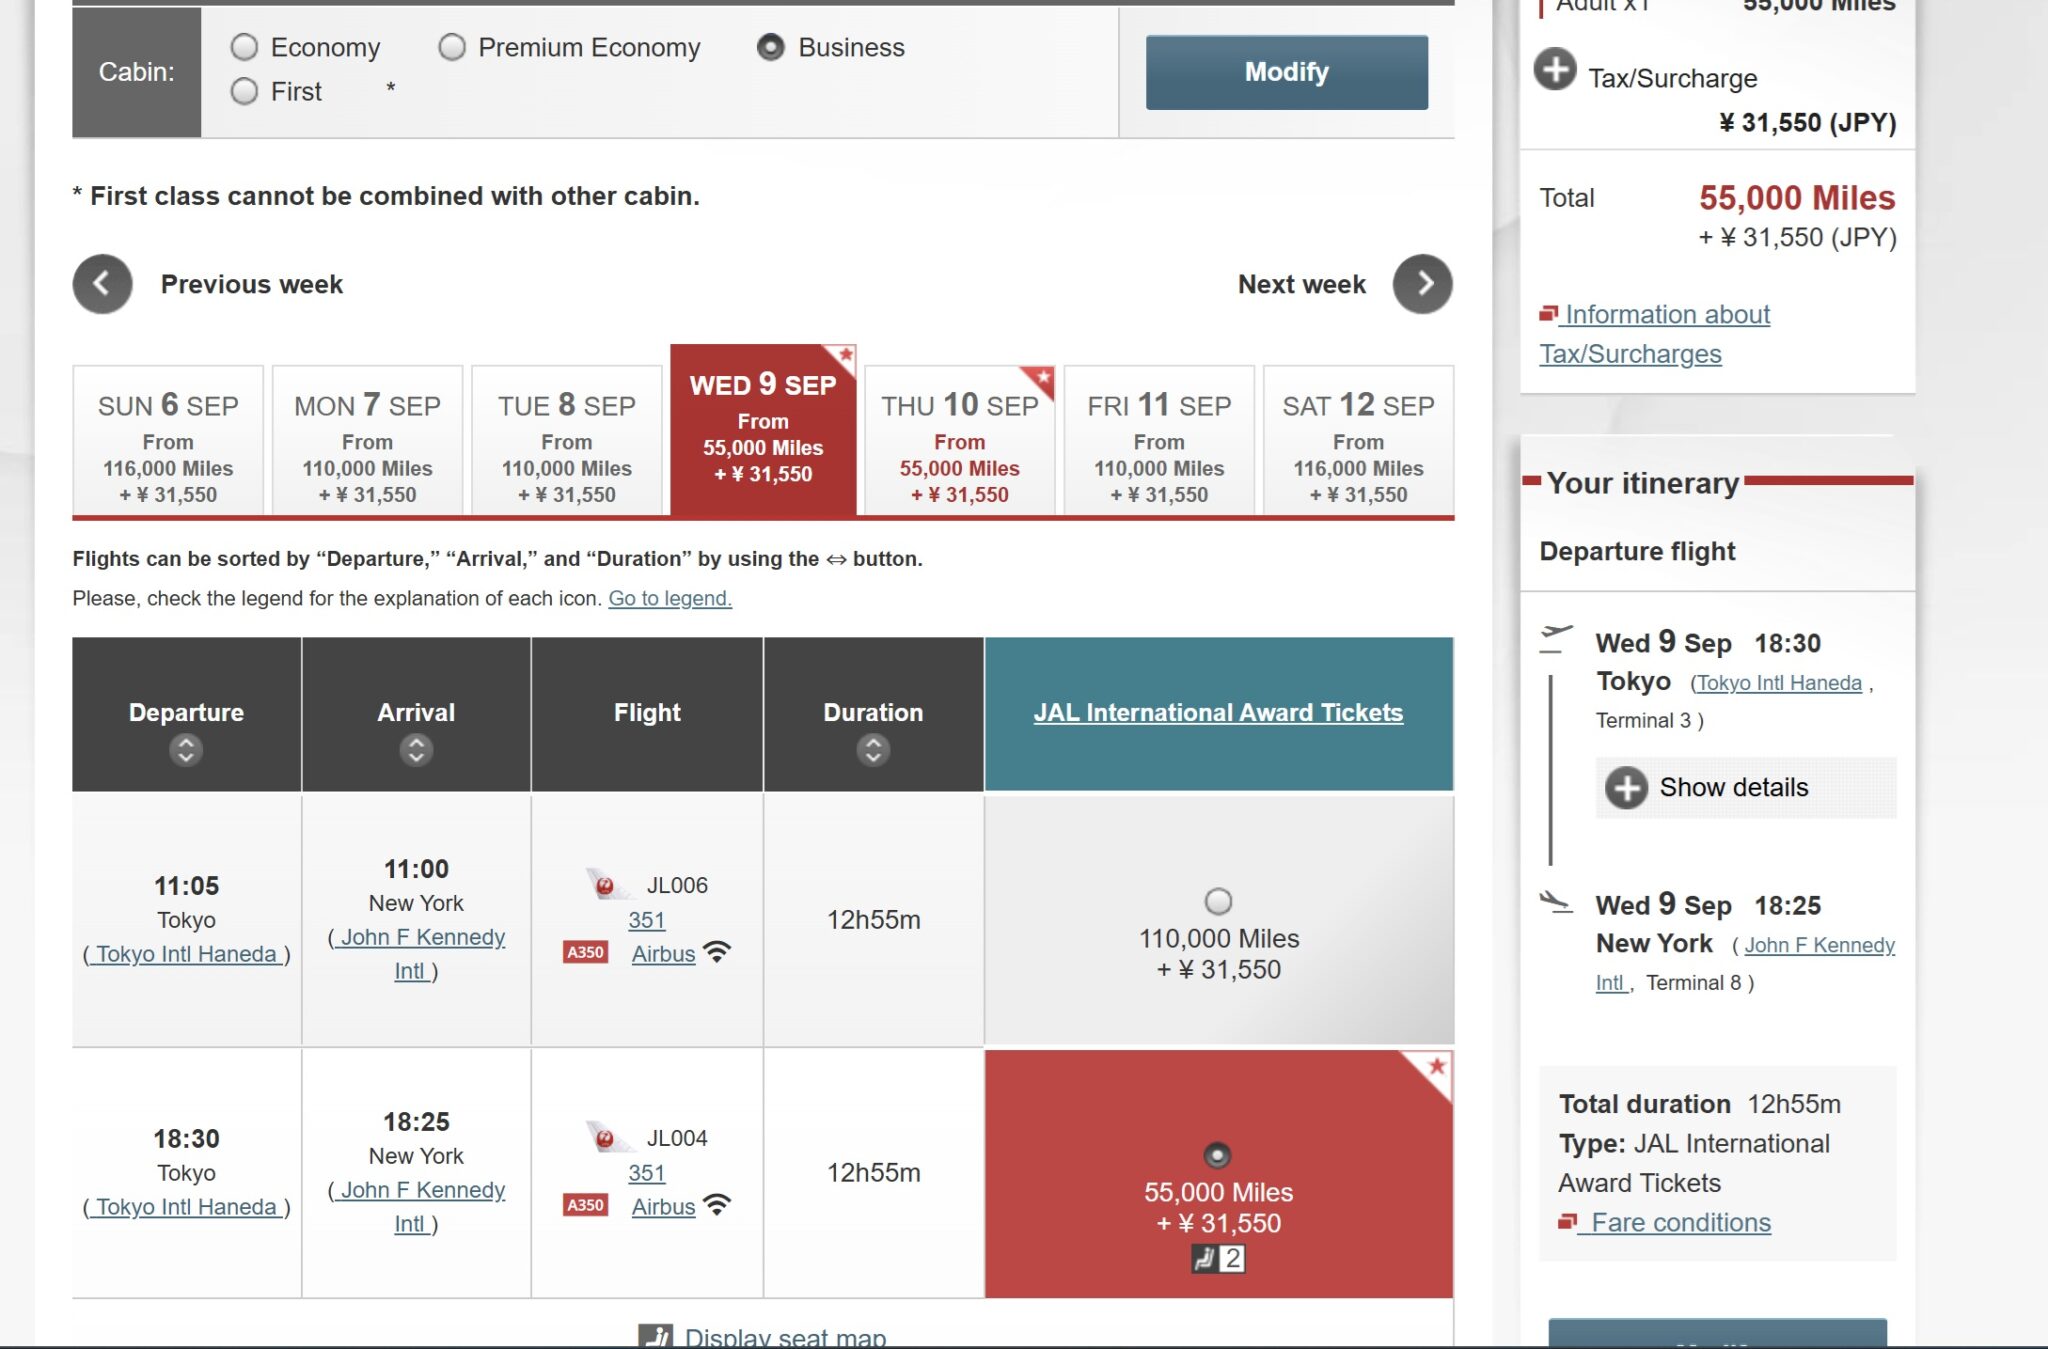Click the 12h55m duration of JL006
Image resolution: width=2048 pixels, height=1349 pixels.
[x=873, y=920]
